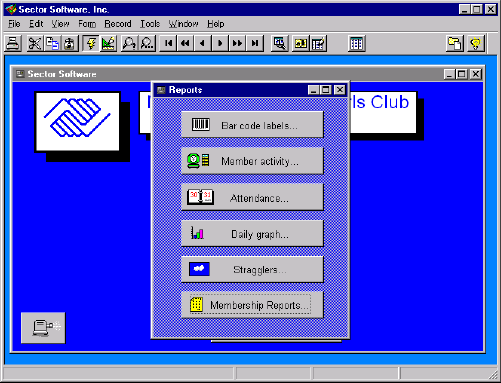501x383 pixels.
Task: Select the scissors cut icon
Action: pos(34,43)
